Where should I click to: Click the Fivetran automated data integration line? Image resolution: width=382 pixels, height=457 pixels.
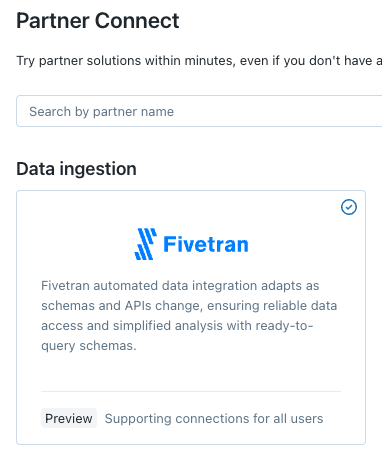pyautogui.click(x=180, y=286)
